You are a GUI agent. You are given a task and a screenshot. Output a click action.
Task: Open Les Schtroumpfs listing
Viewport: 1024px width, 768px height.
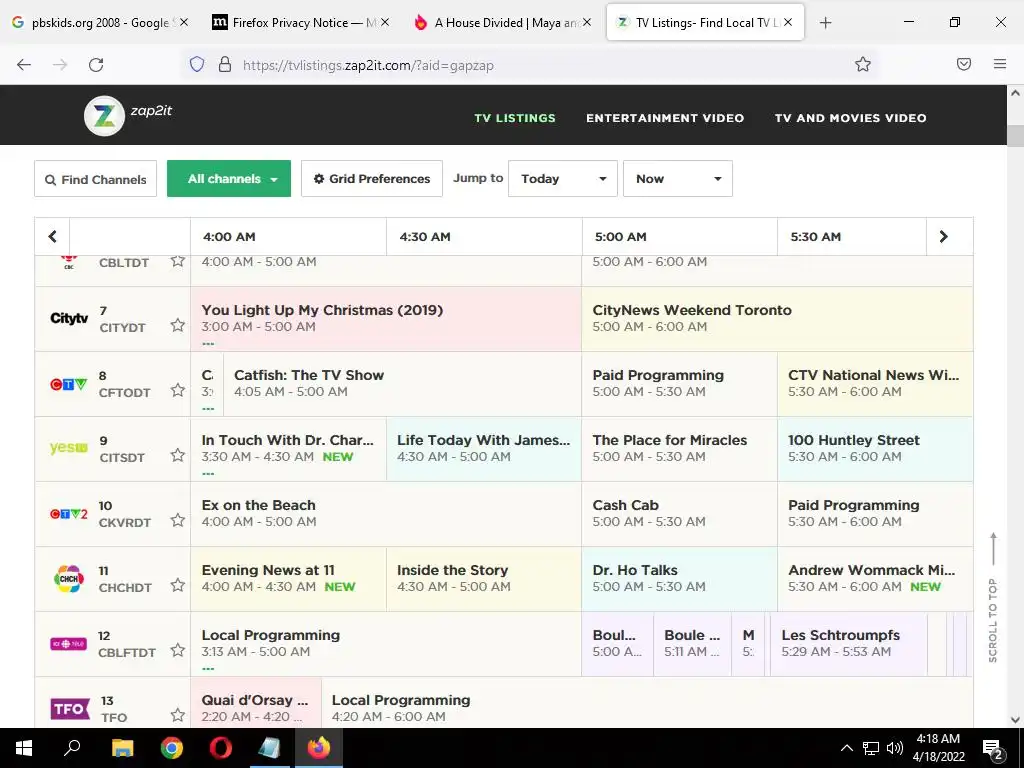coord(849,644)
